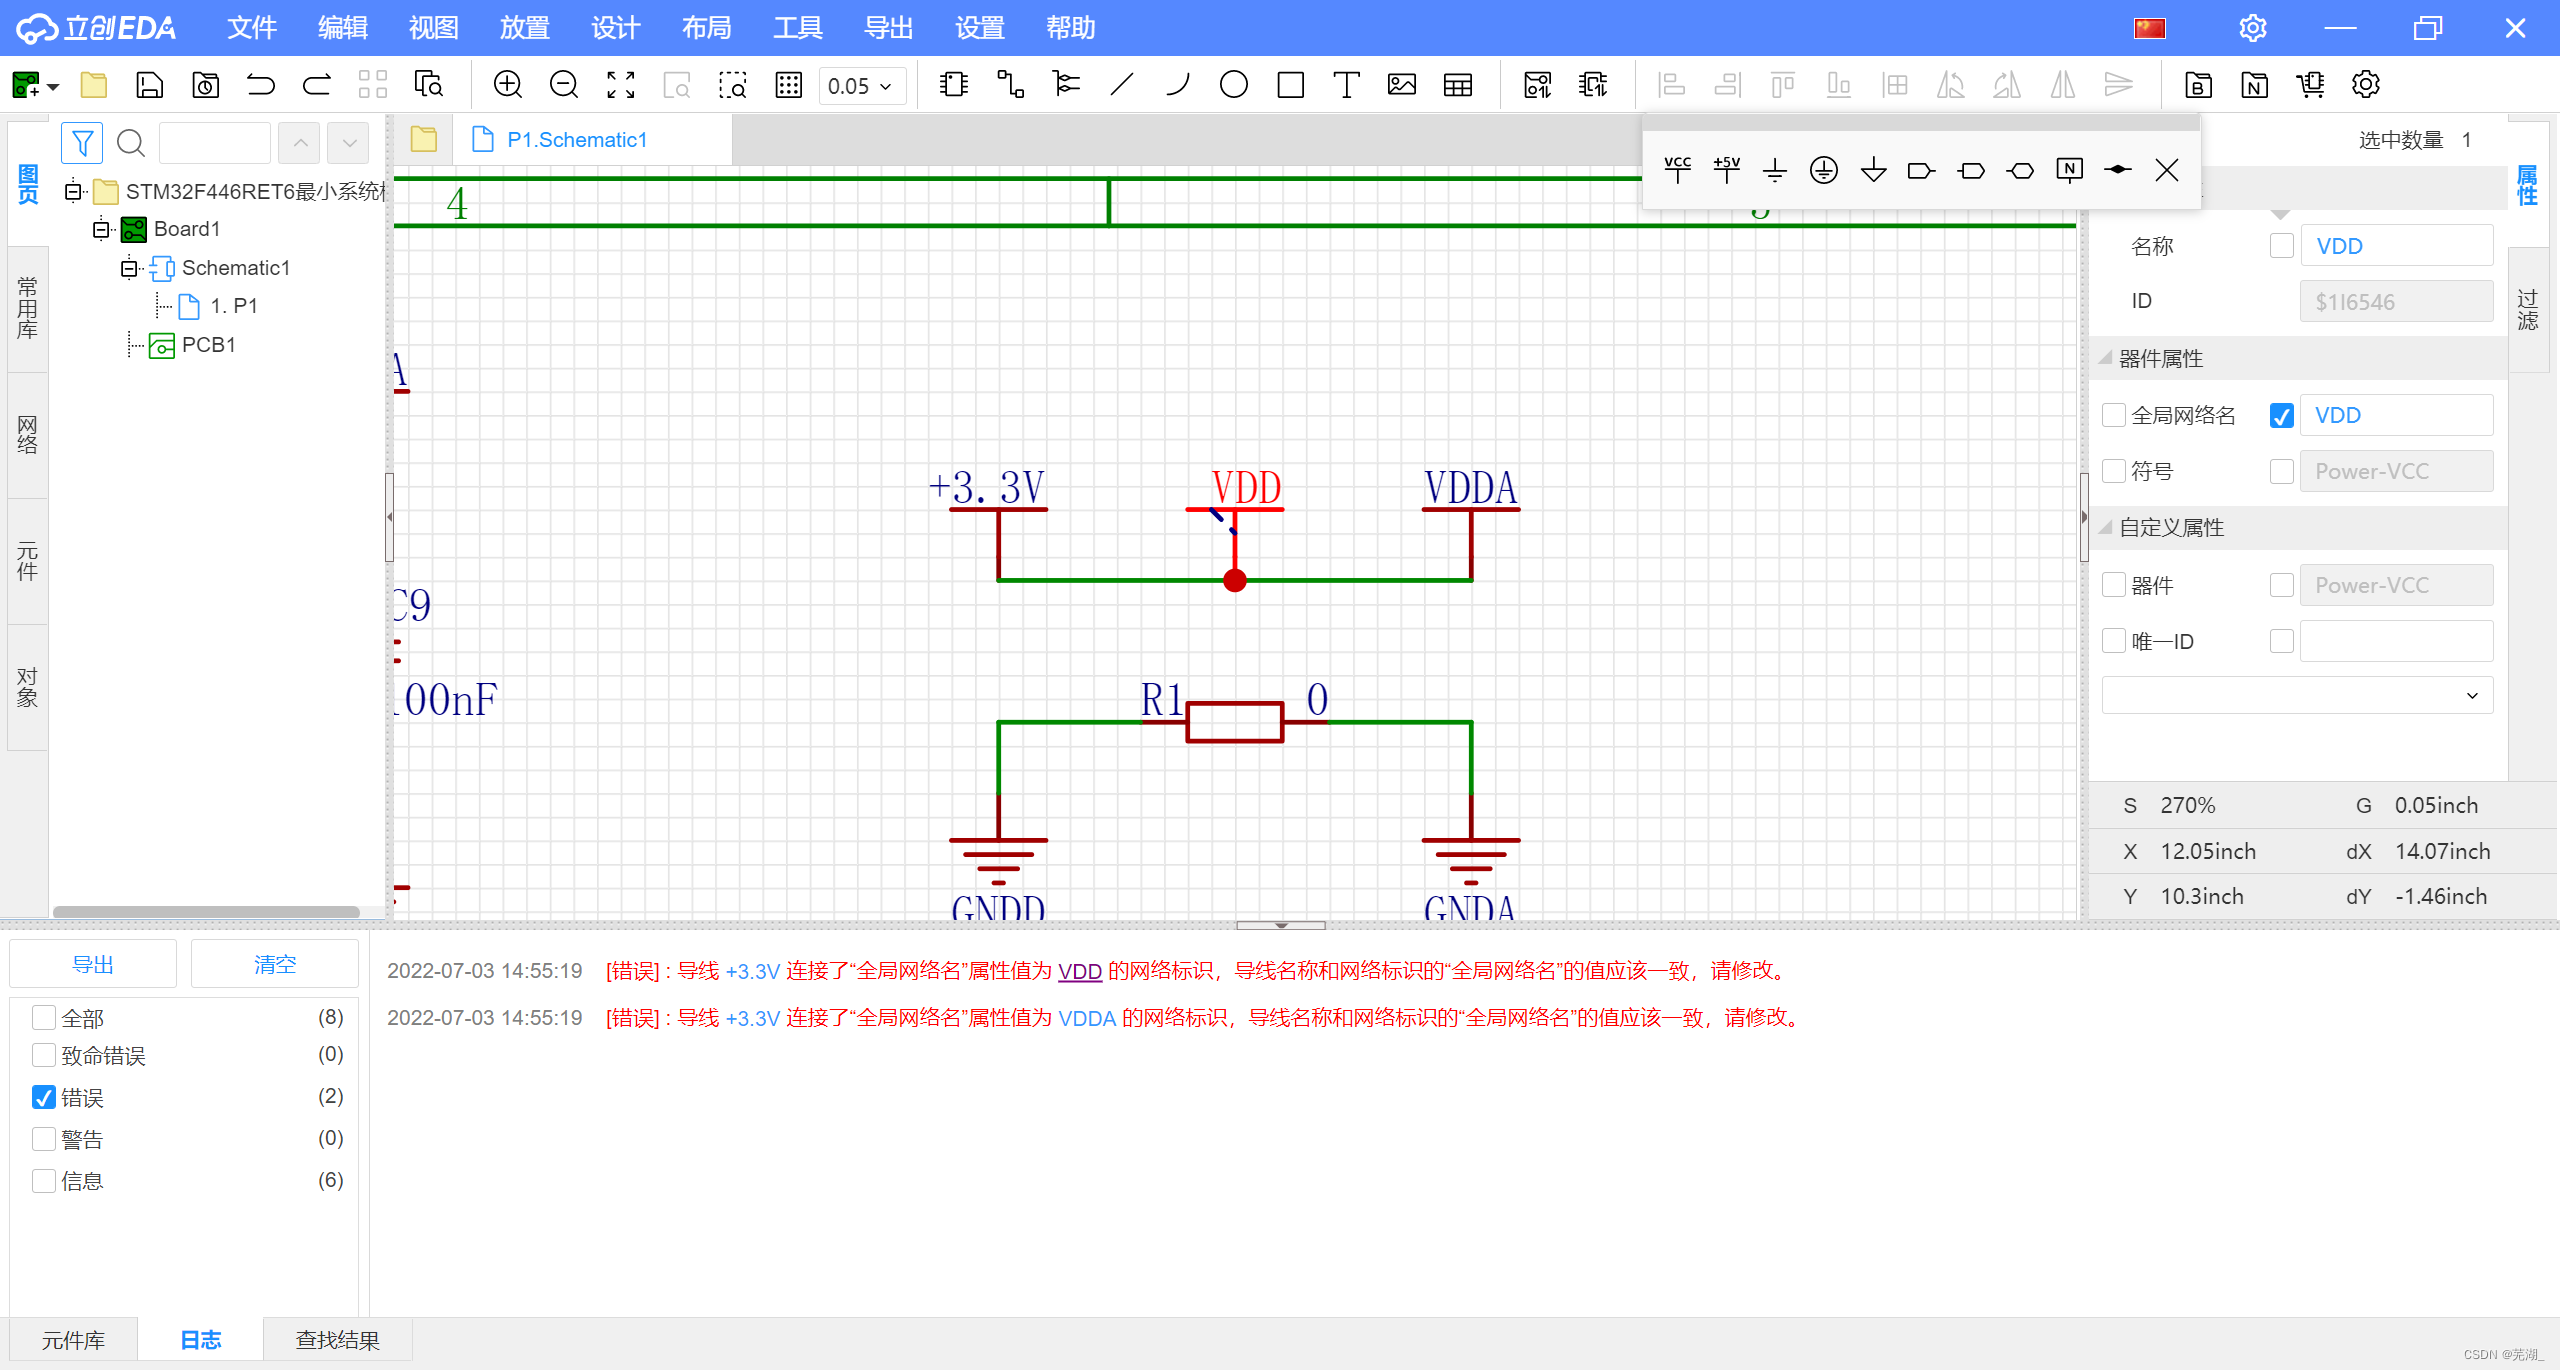Viewport: 2560px width, 1370px height.
Task: Click the 导出 log button
Action: pos(93,964)
